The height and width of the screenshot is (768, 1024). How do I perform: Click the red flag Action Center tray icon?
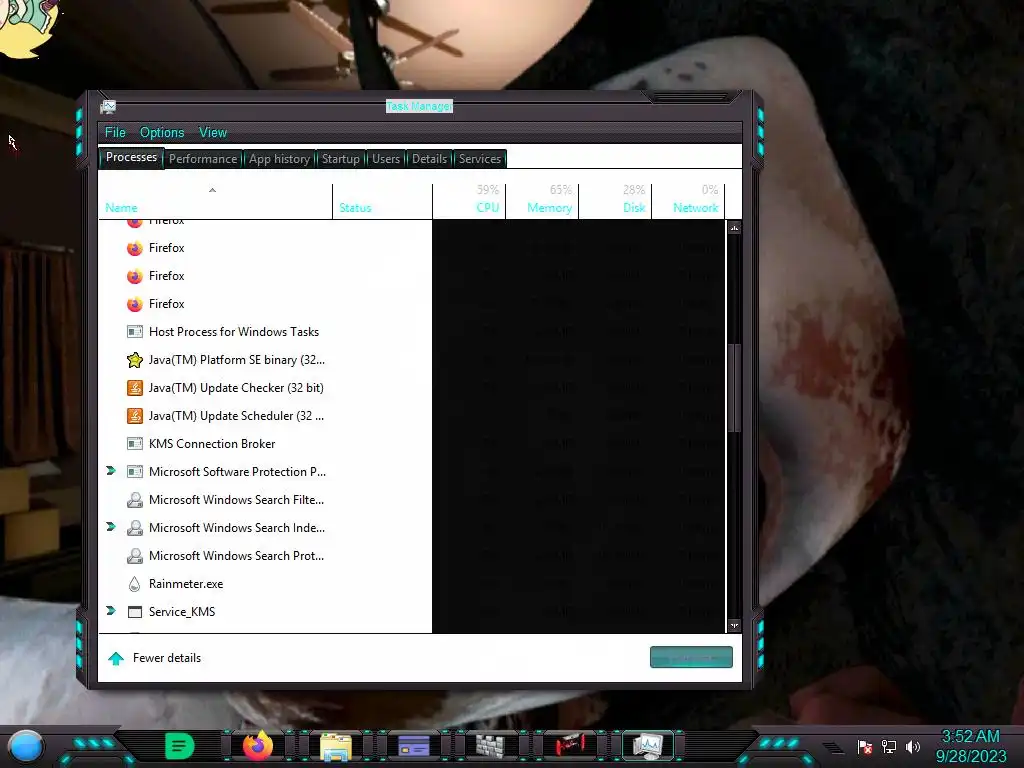pyautogui.click(x=865, y=746)
